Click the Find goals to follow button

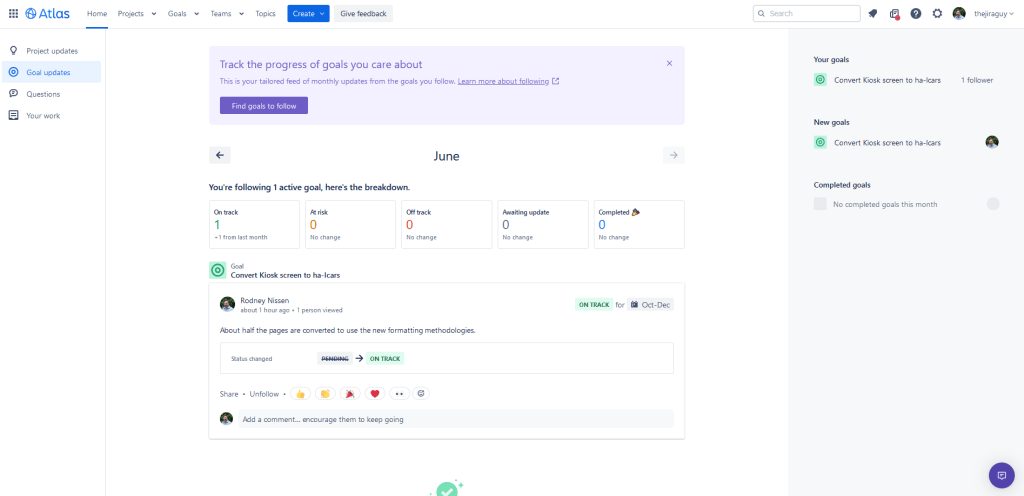tap(264, 106)
